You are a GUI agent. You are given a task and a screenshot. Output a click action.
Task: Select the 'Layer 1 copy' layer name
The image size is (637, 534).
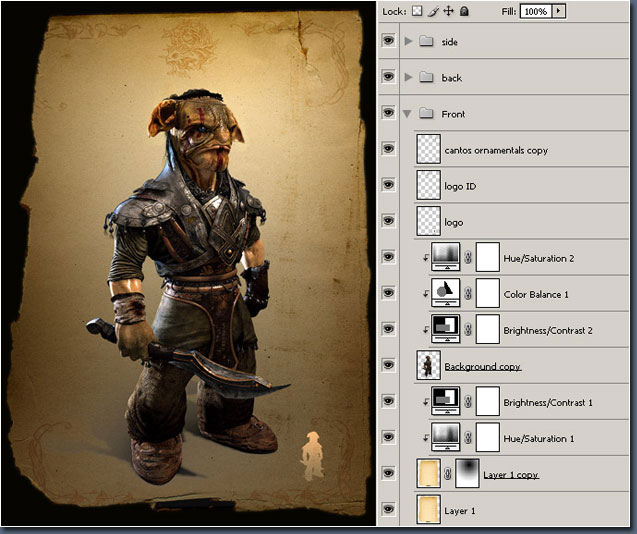[511, 475]
